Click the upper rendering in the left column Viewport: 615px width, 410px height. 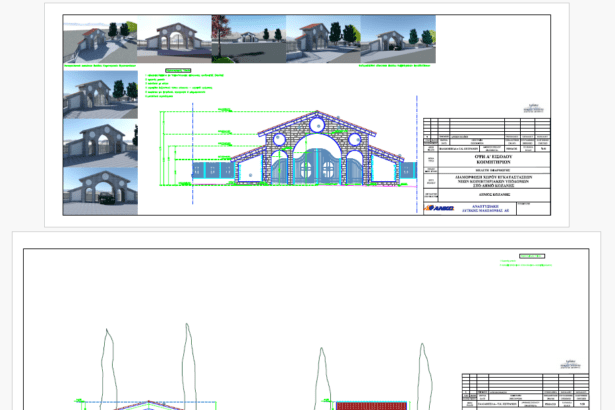point(99,95)
